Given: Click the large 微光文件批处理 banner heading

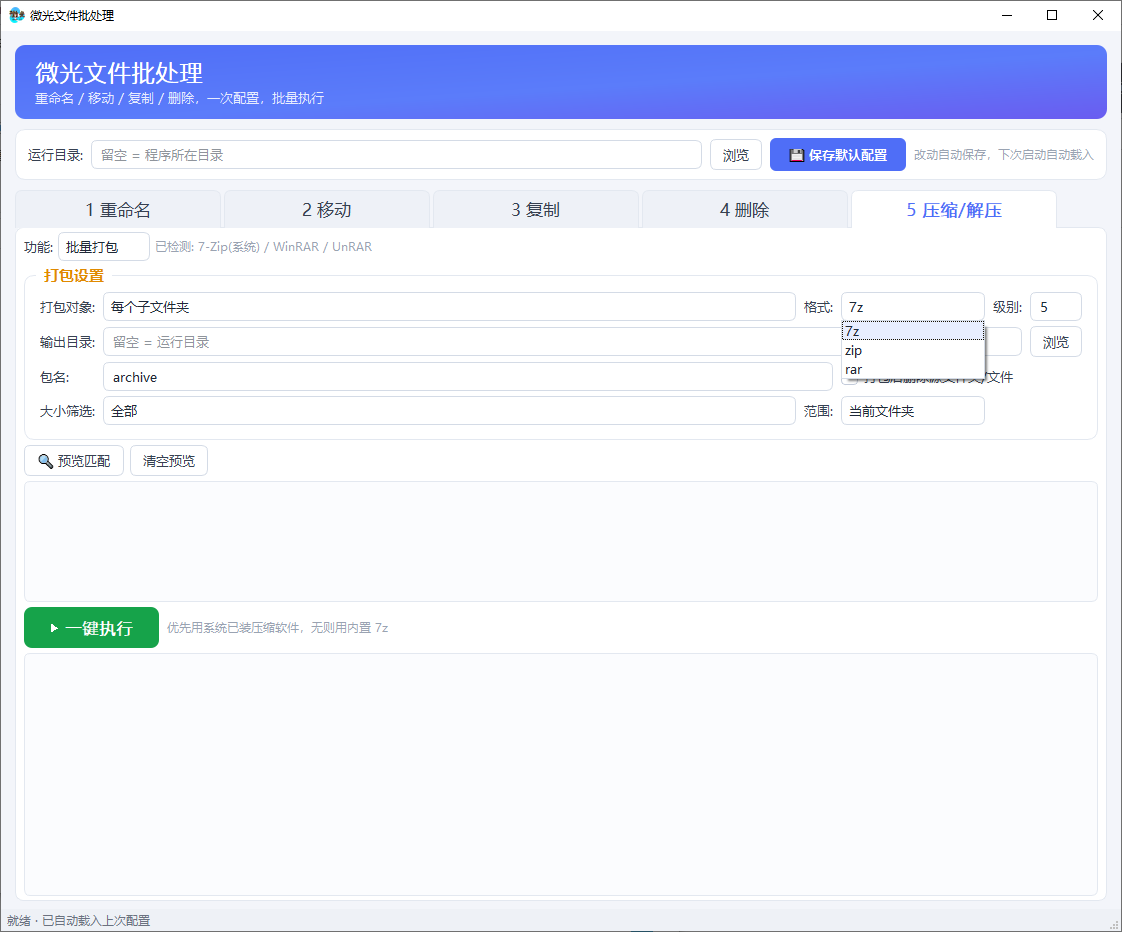Looking at the screenshot, I should 119,72.
